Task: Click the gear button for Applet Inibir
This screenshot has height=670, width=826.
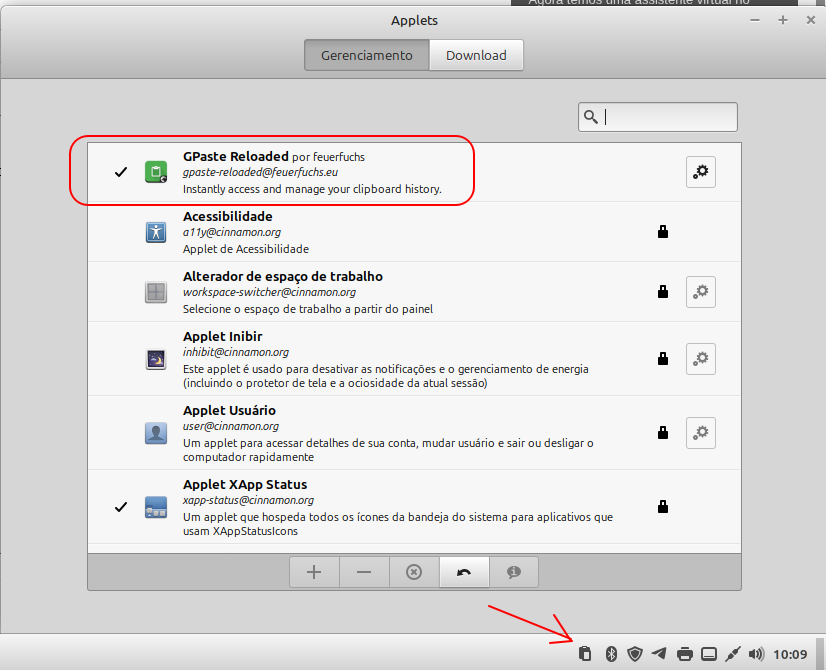Action: 701,358
